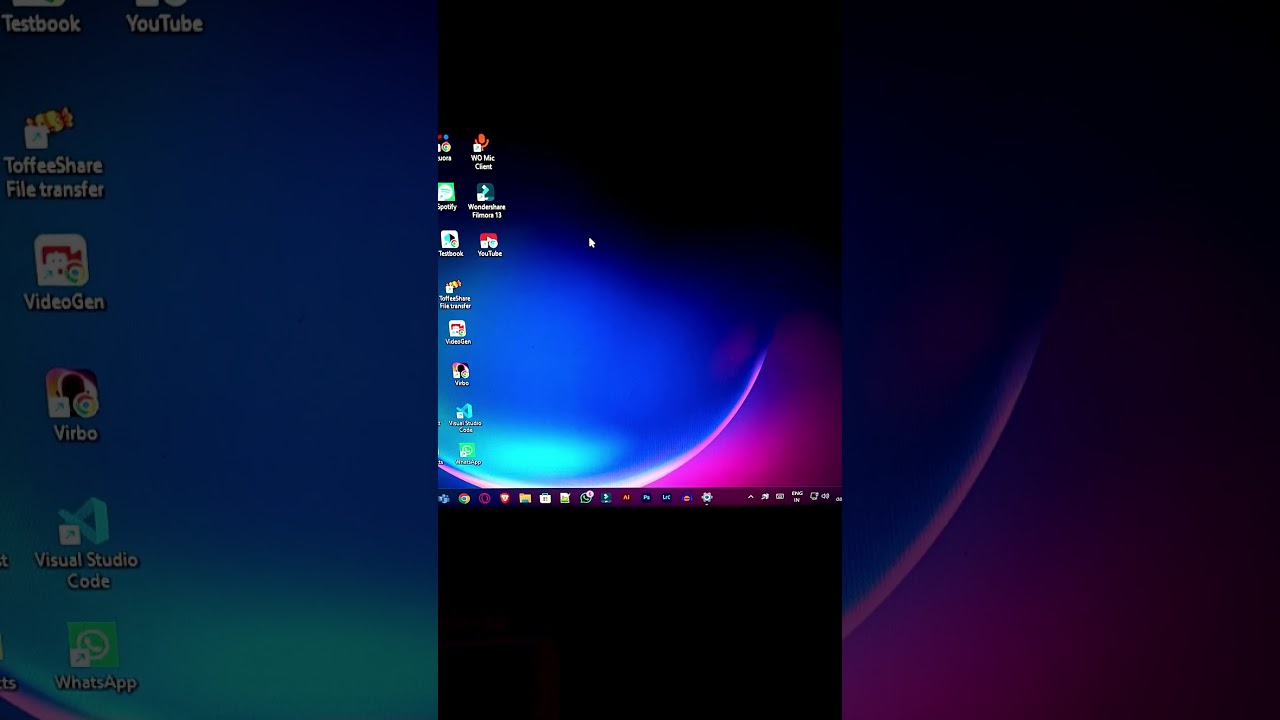
Task: Open the small Visual Studio Code icon on the center desktop
Action: tap(464, 418)
